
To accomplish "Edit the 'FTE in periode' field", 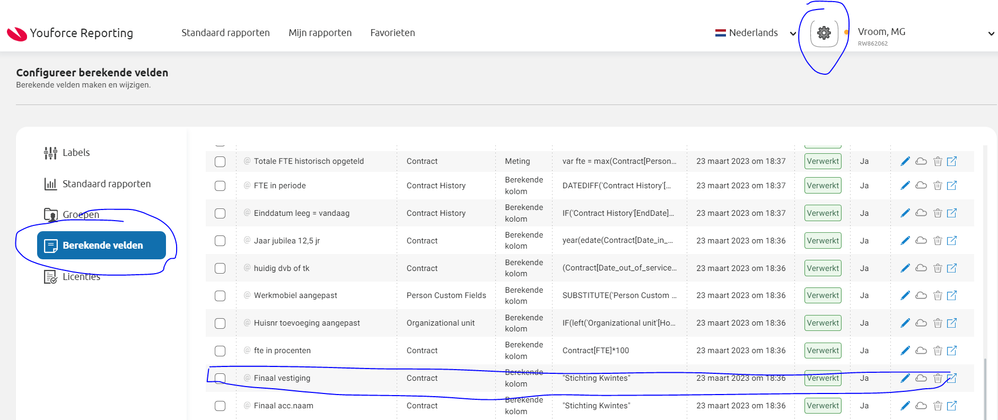I will coord(906,186).
